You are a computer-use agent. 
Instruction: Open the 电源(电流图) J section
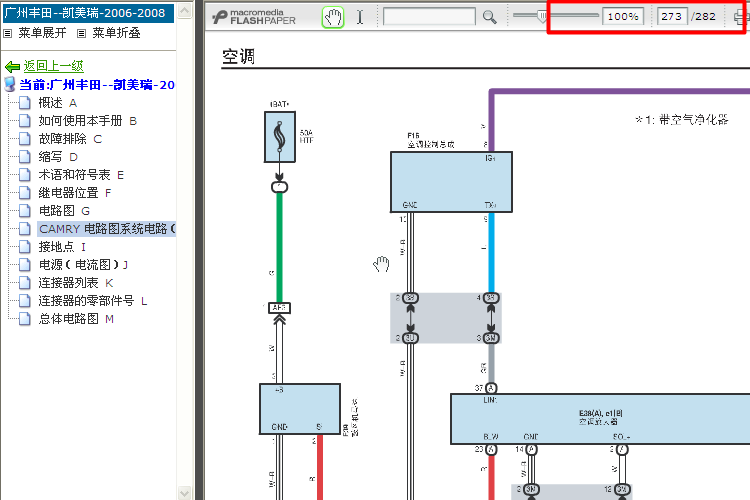[x=83, y=265]
